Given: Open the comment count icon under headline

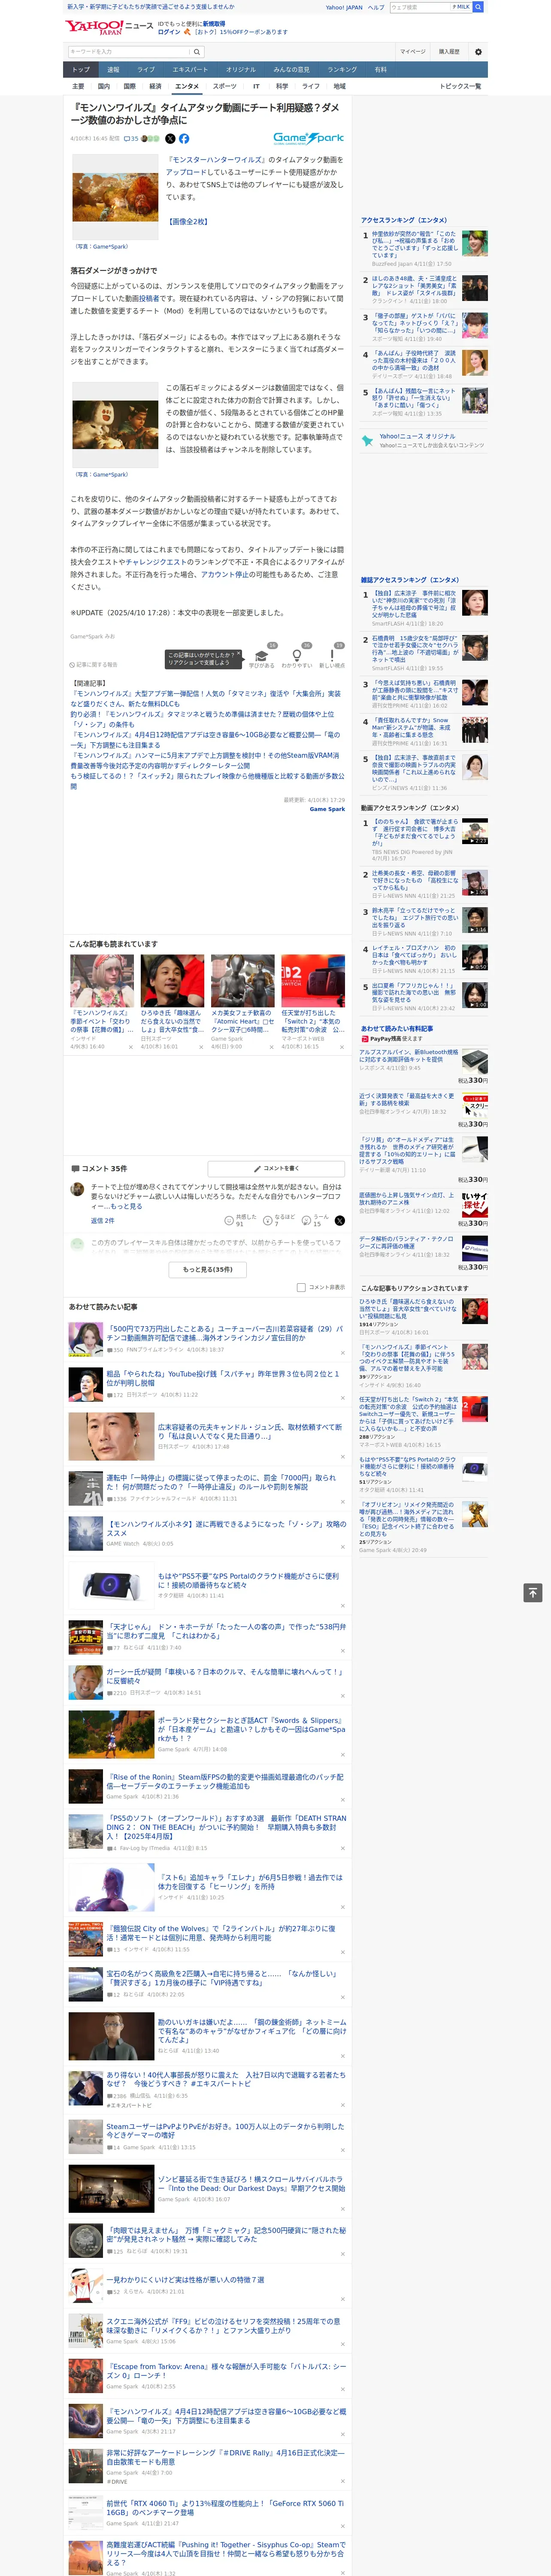Looking at the screenshot, I should pos(131,139).
